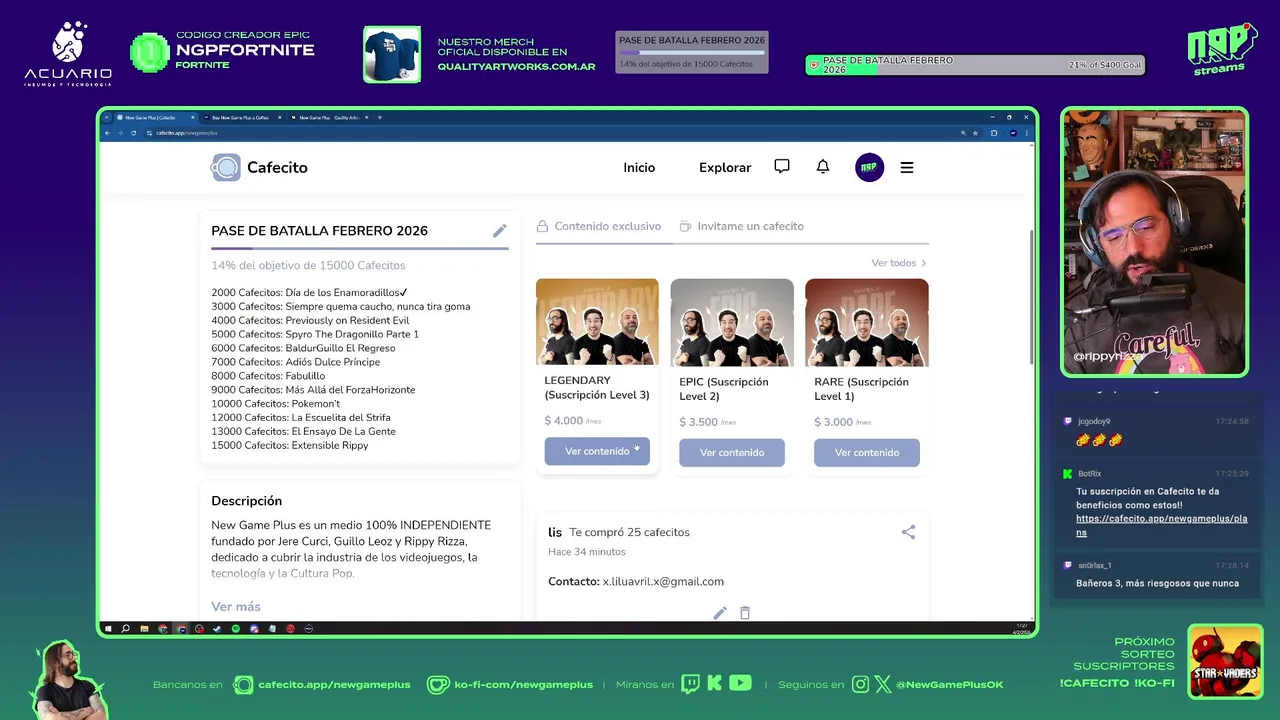
Task: Click the $400 goal progress bar overlay
Action: tap(975, 65)
